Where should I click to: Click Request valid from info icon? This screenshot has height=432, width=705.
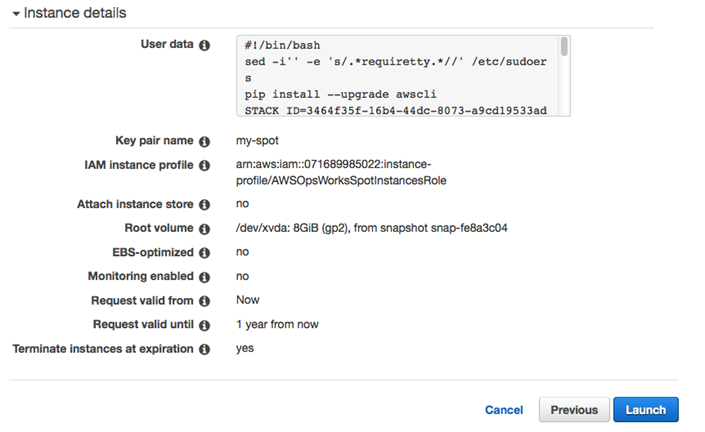click(x=204, y=301)
